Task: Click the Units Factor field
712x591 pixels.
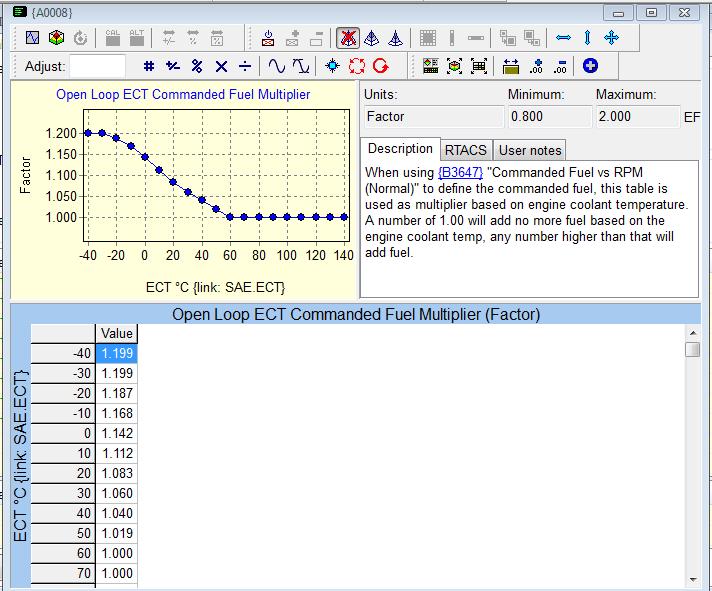Action: (x=434, y=117)
